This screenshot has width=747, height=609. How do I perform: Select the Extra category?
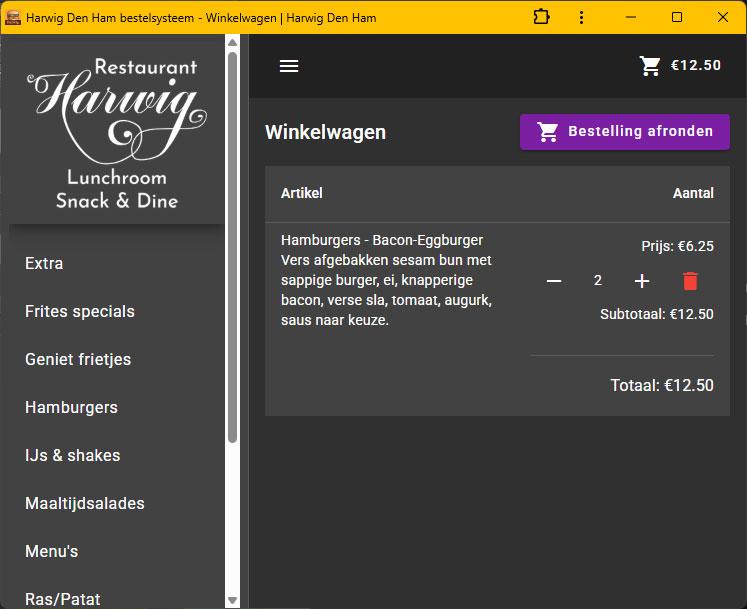point(44,264)
